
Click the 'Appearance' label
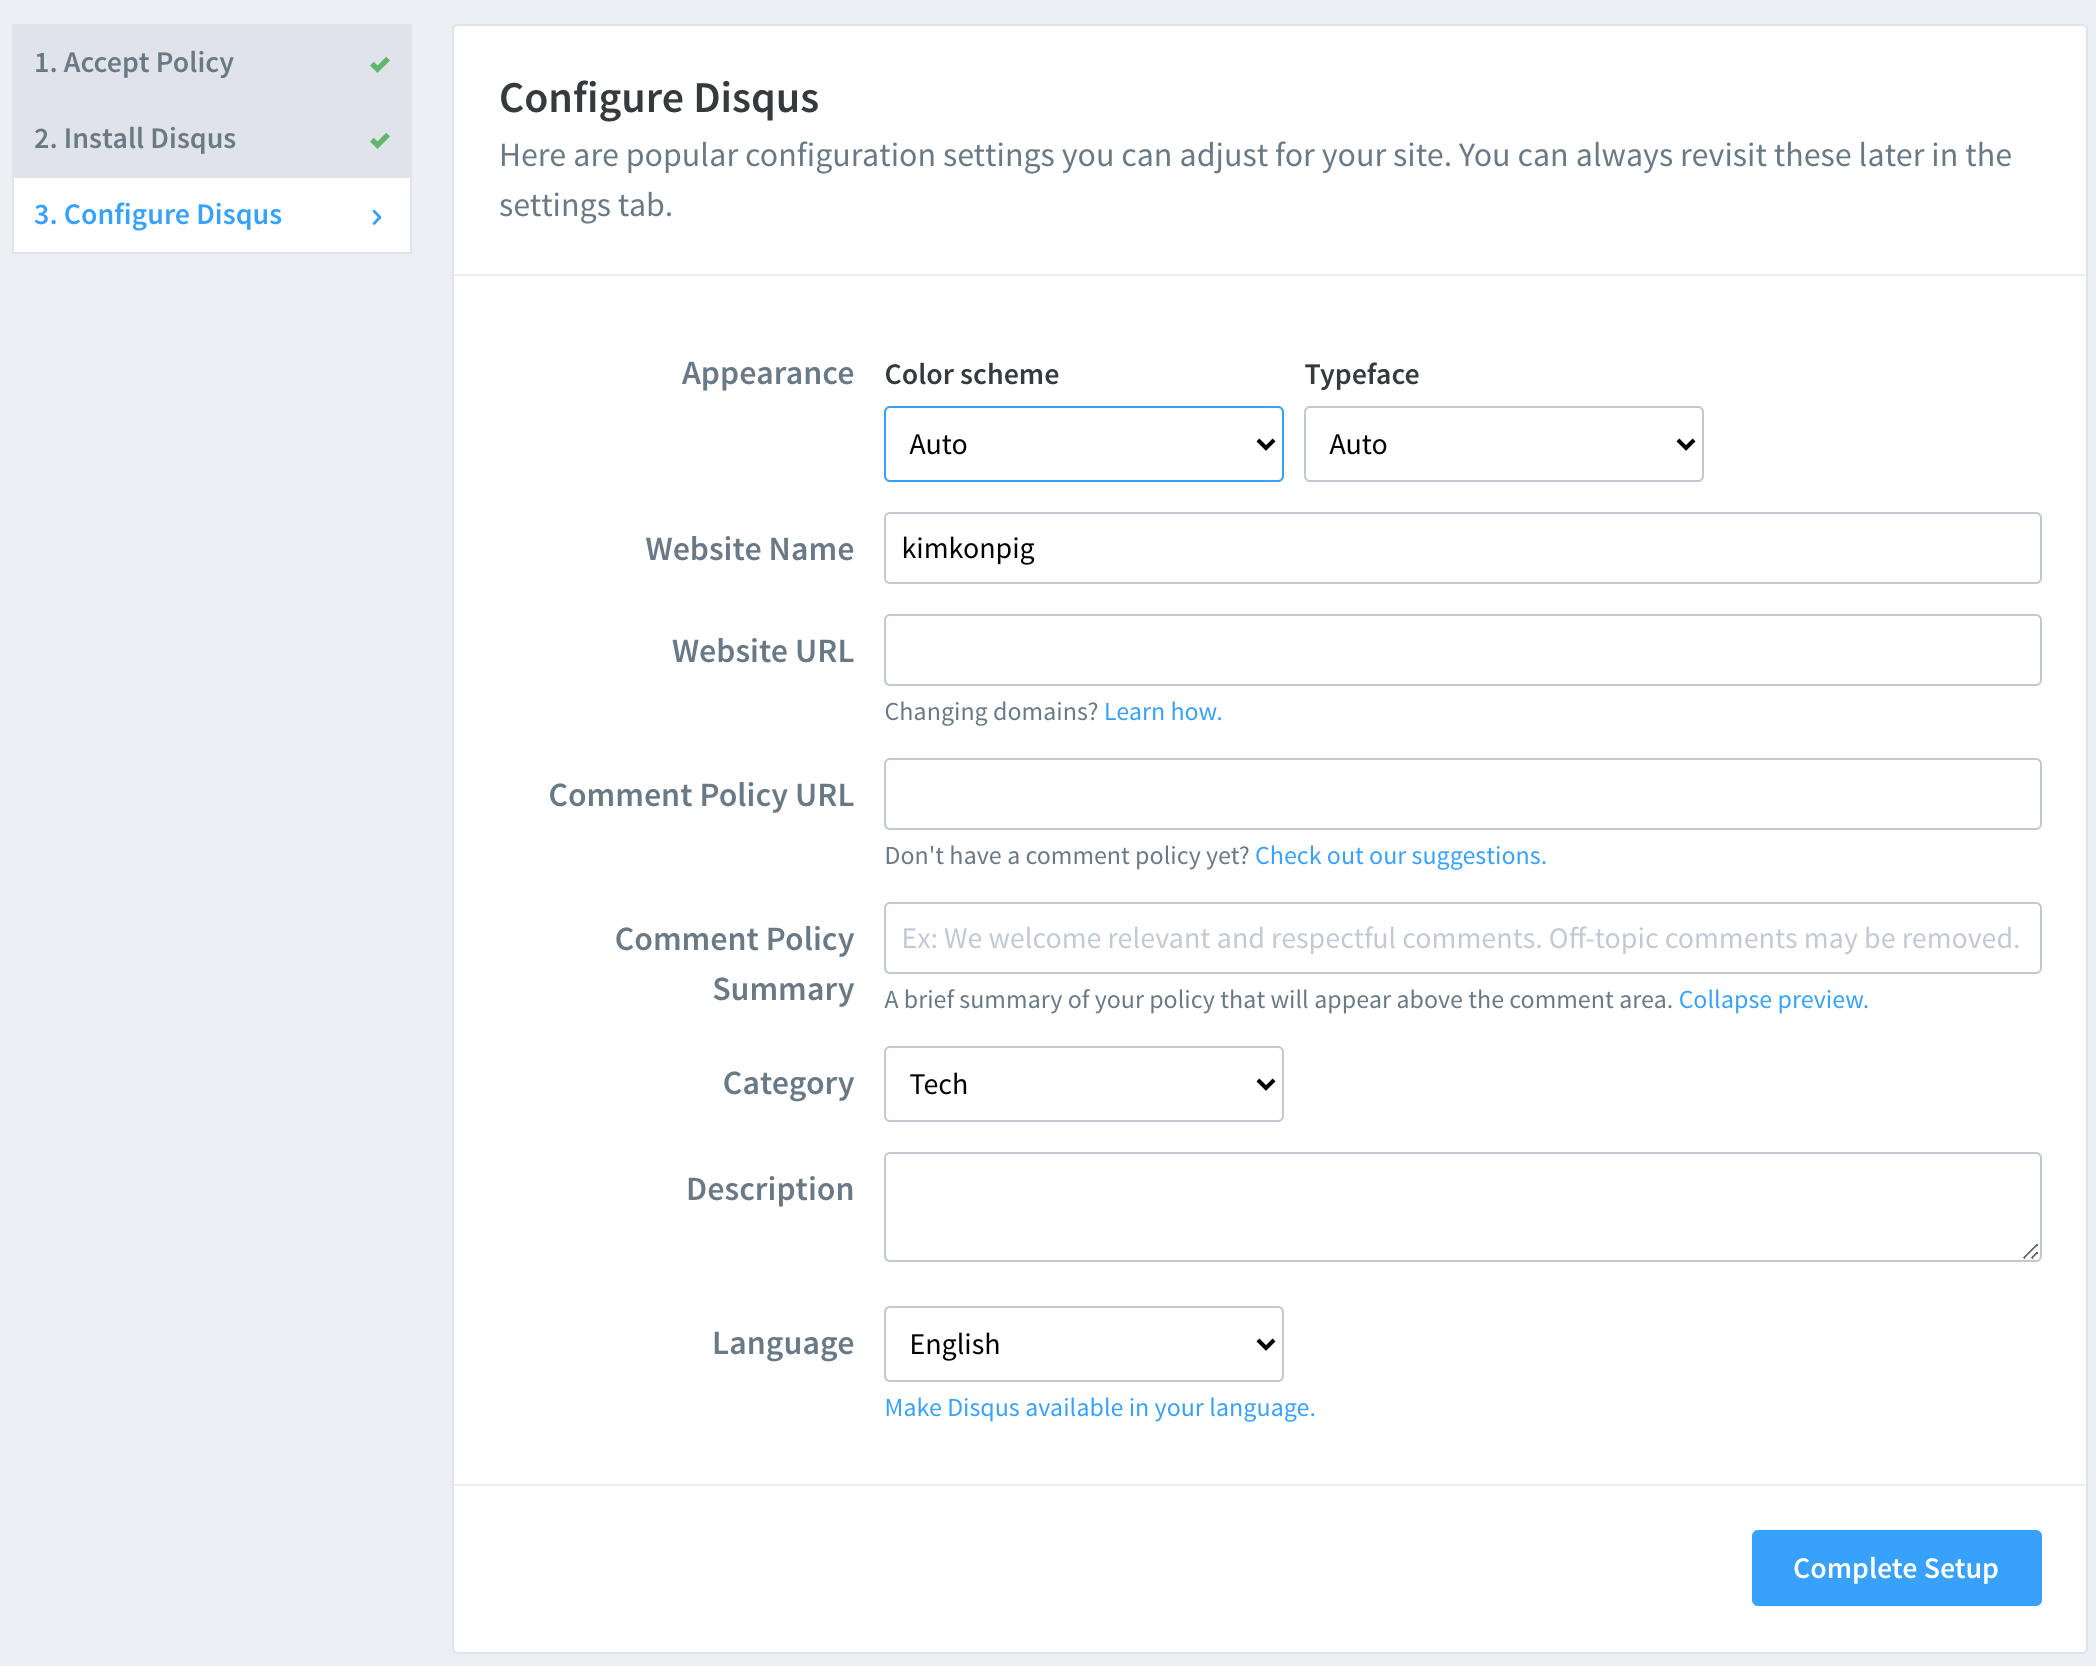767,373
